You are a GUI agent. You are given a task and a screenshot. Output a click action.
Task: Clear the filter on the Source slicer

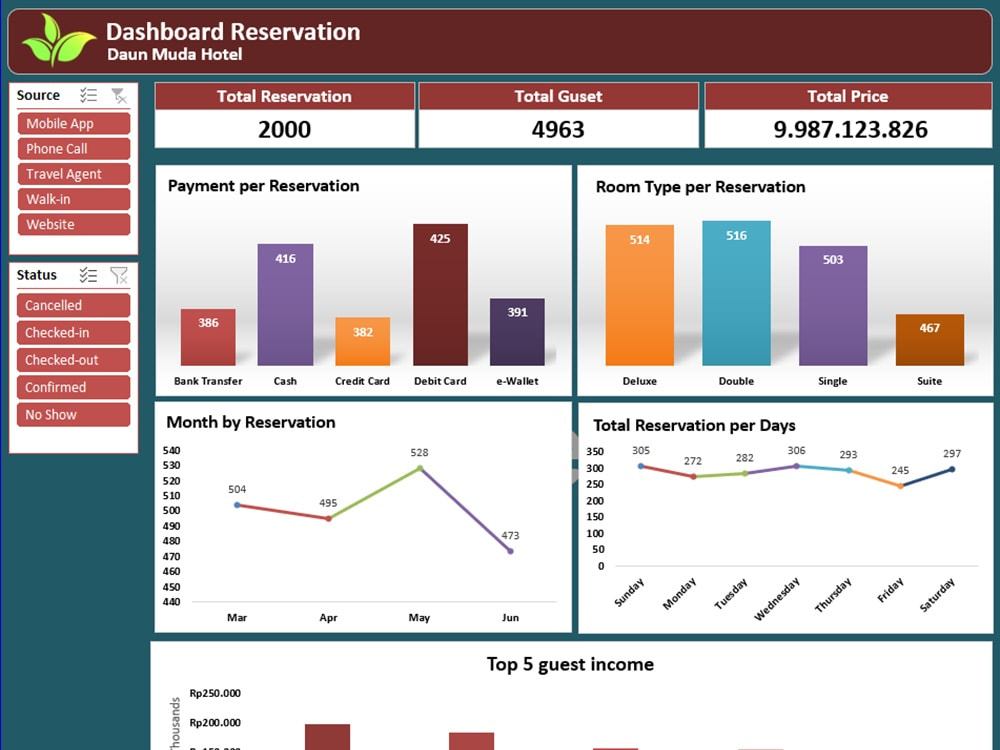(x=119, y=96)
